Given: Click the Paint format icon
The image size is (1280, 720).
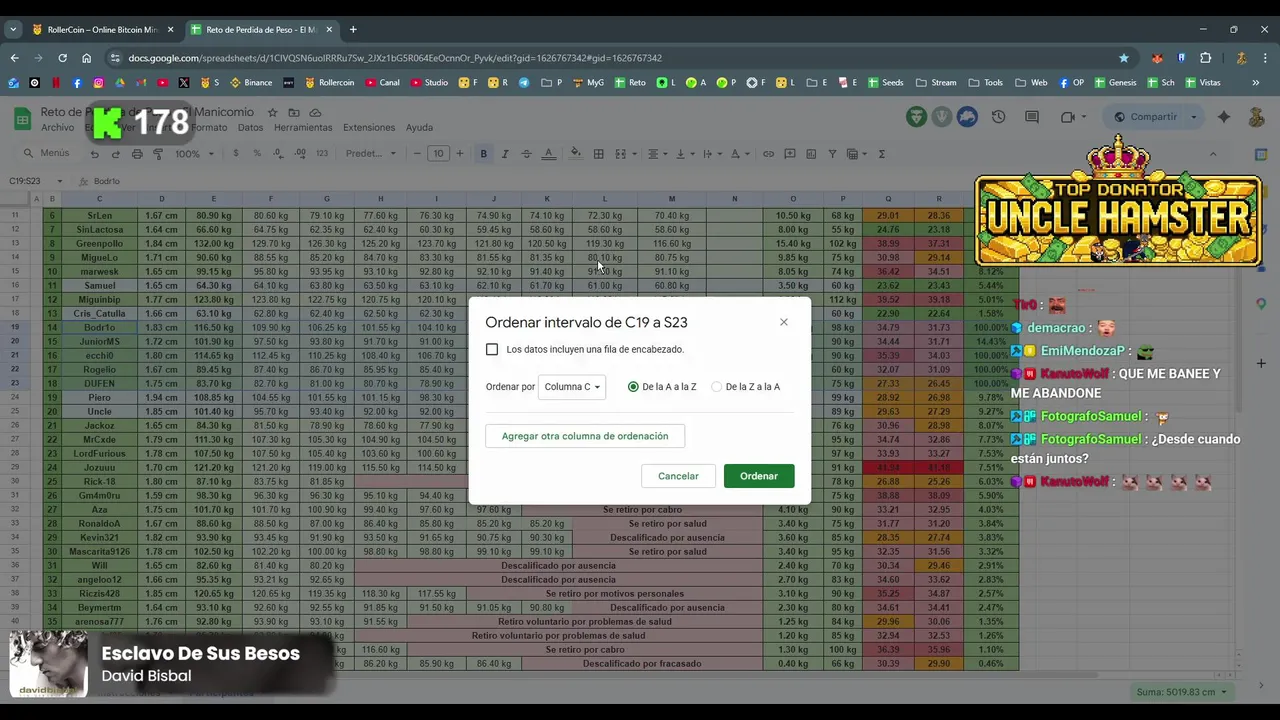Looking at the screenshot, I should [x=158, y=154].
